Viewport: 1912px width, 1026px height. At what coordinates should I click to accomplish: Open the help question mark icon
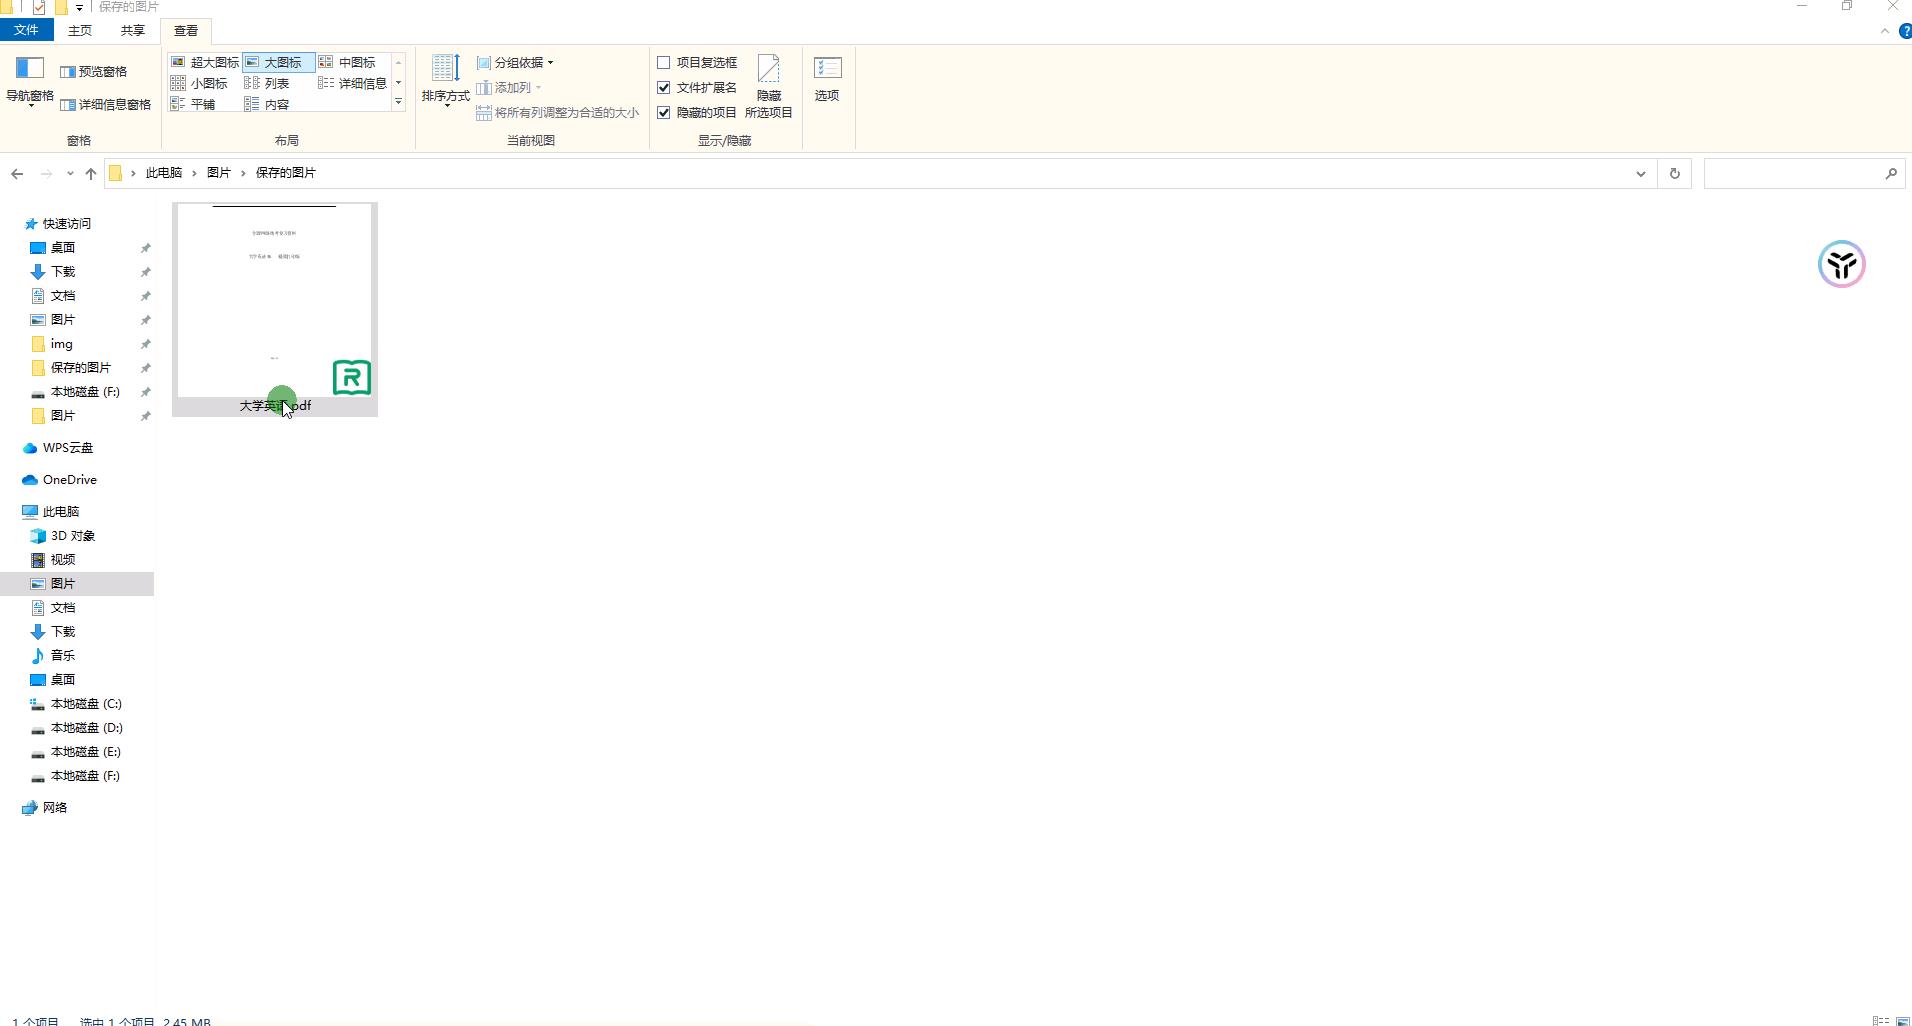(1905, 31)
